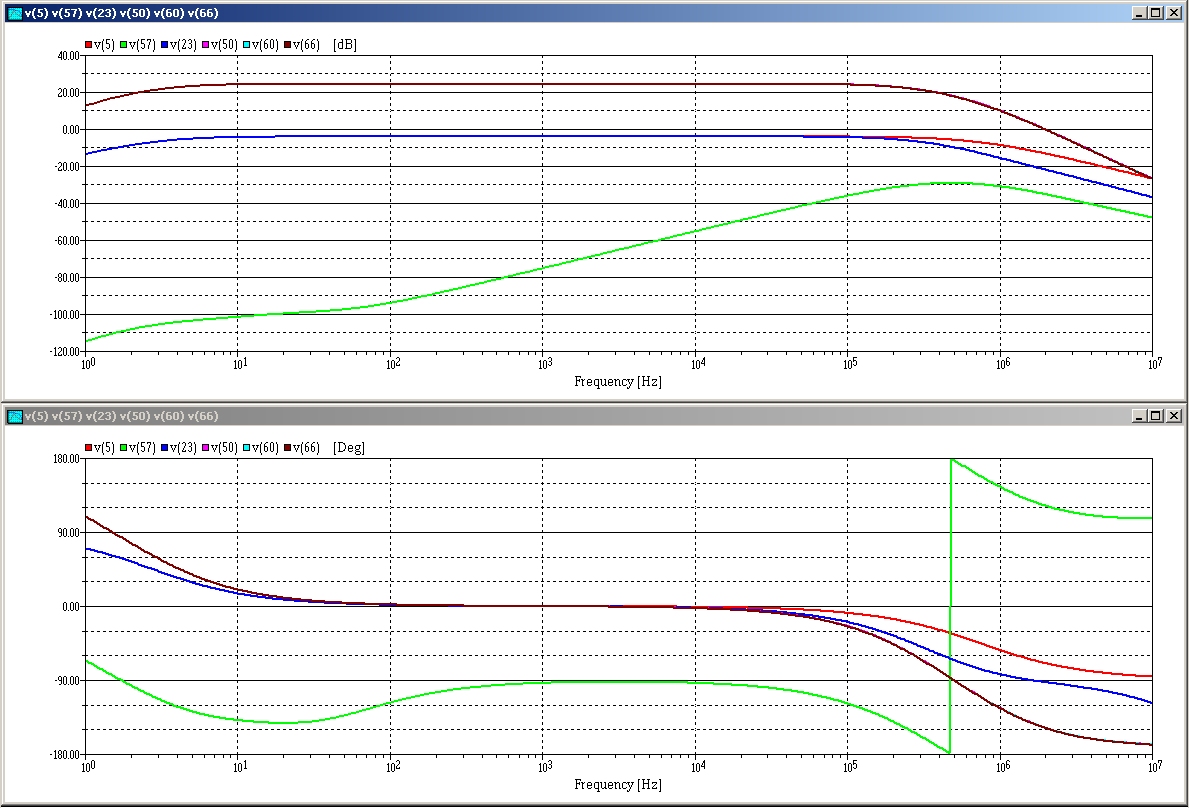Screen dimensions: 1189x808
Task: Maximize the bottom Deg plot window
Action: point(1156,415)
